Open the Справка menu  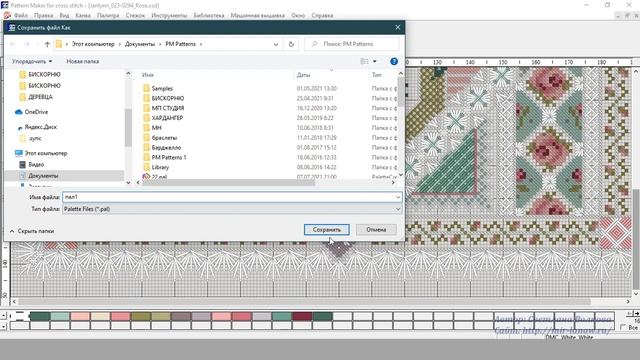(322, 16)
